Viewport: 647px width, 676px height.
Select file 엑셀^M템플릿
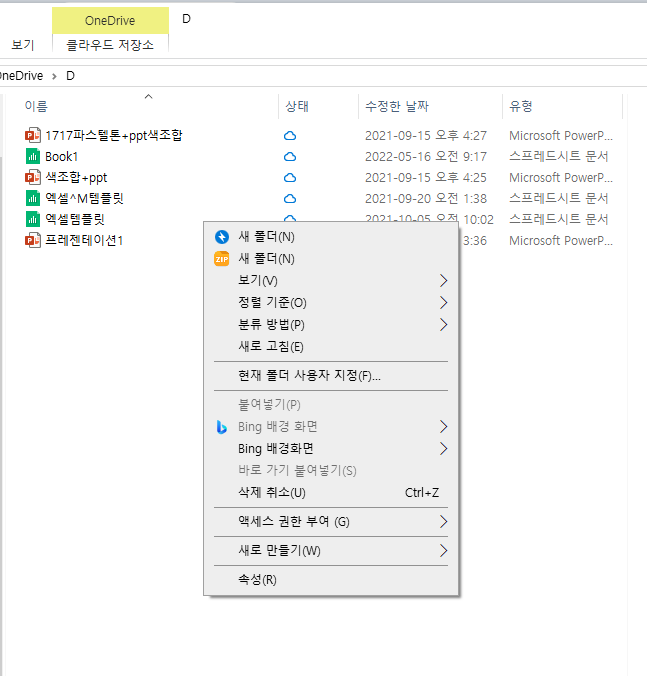tap(84, 198)
